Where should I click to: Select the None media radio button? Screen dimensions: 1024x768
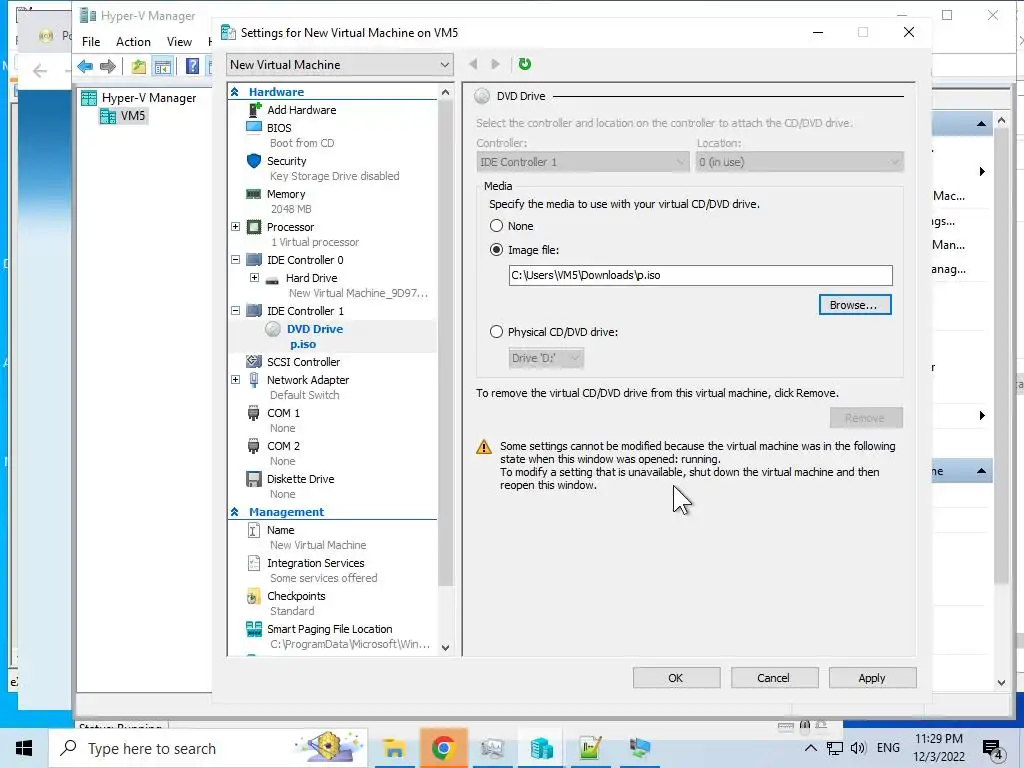click(496, 226)
